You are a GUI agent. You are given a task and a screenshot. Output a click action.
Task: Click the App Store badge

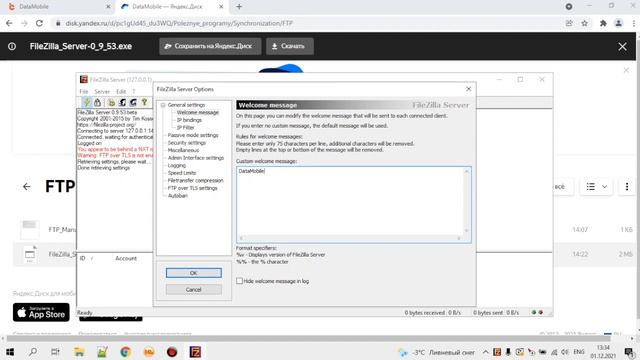[41, 312]
